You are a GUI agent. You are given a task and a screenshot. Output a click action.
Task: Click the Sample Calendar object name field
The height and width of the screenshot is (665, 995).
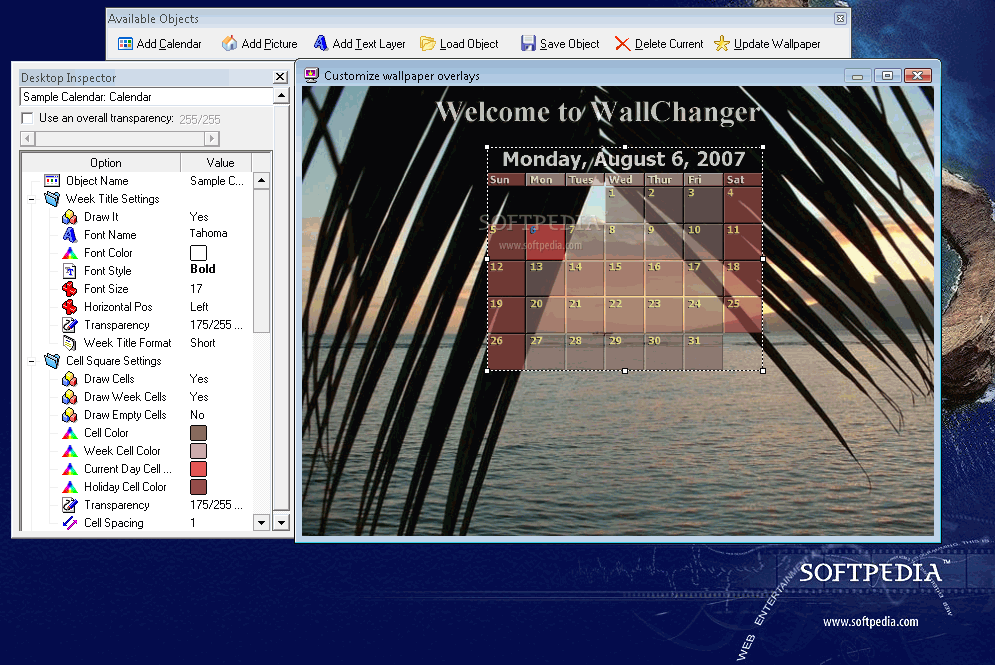(147, 96)
